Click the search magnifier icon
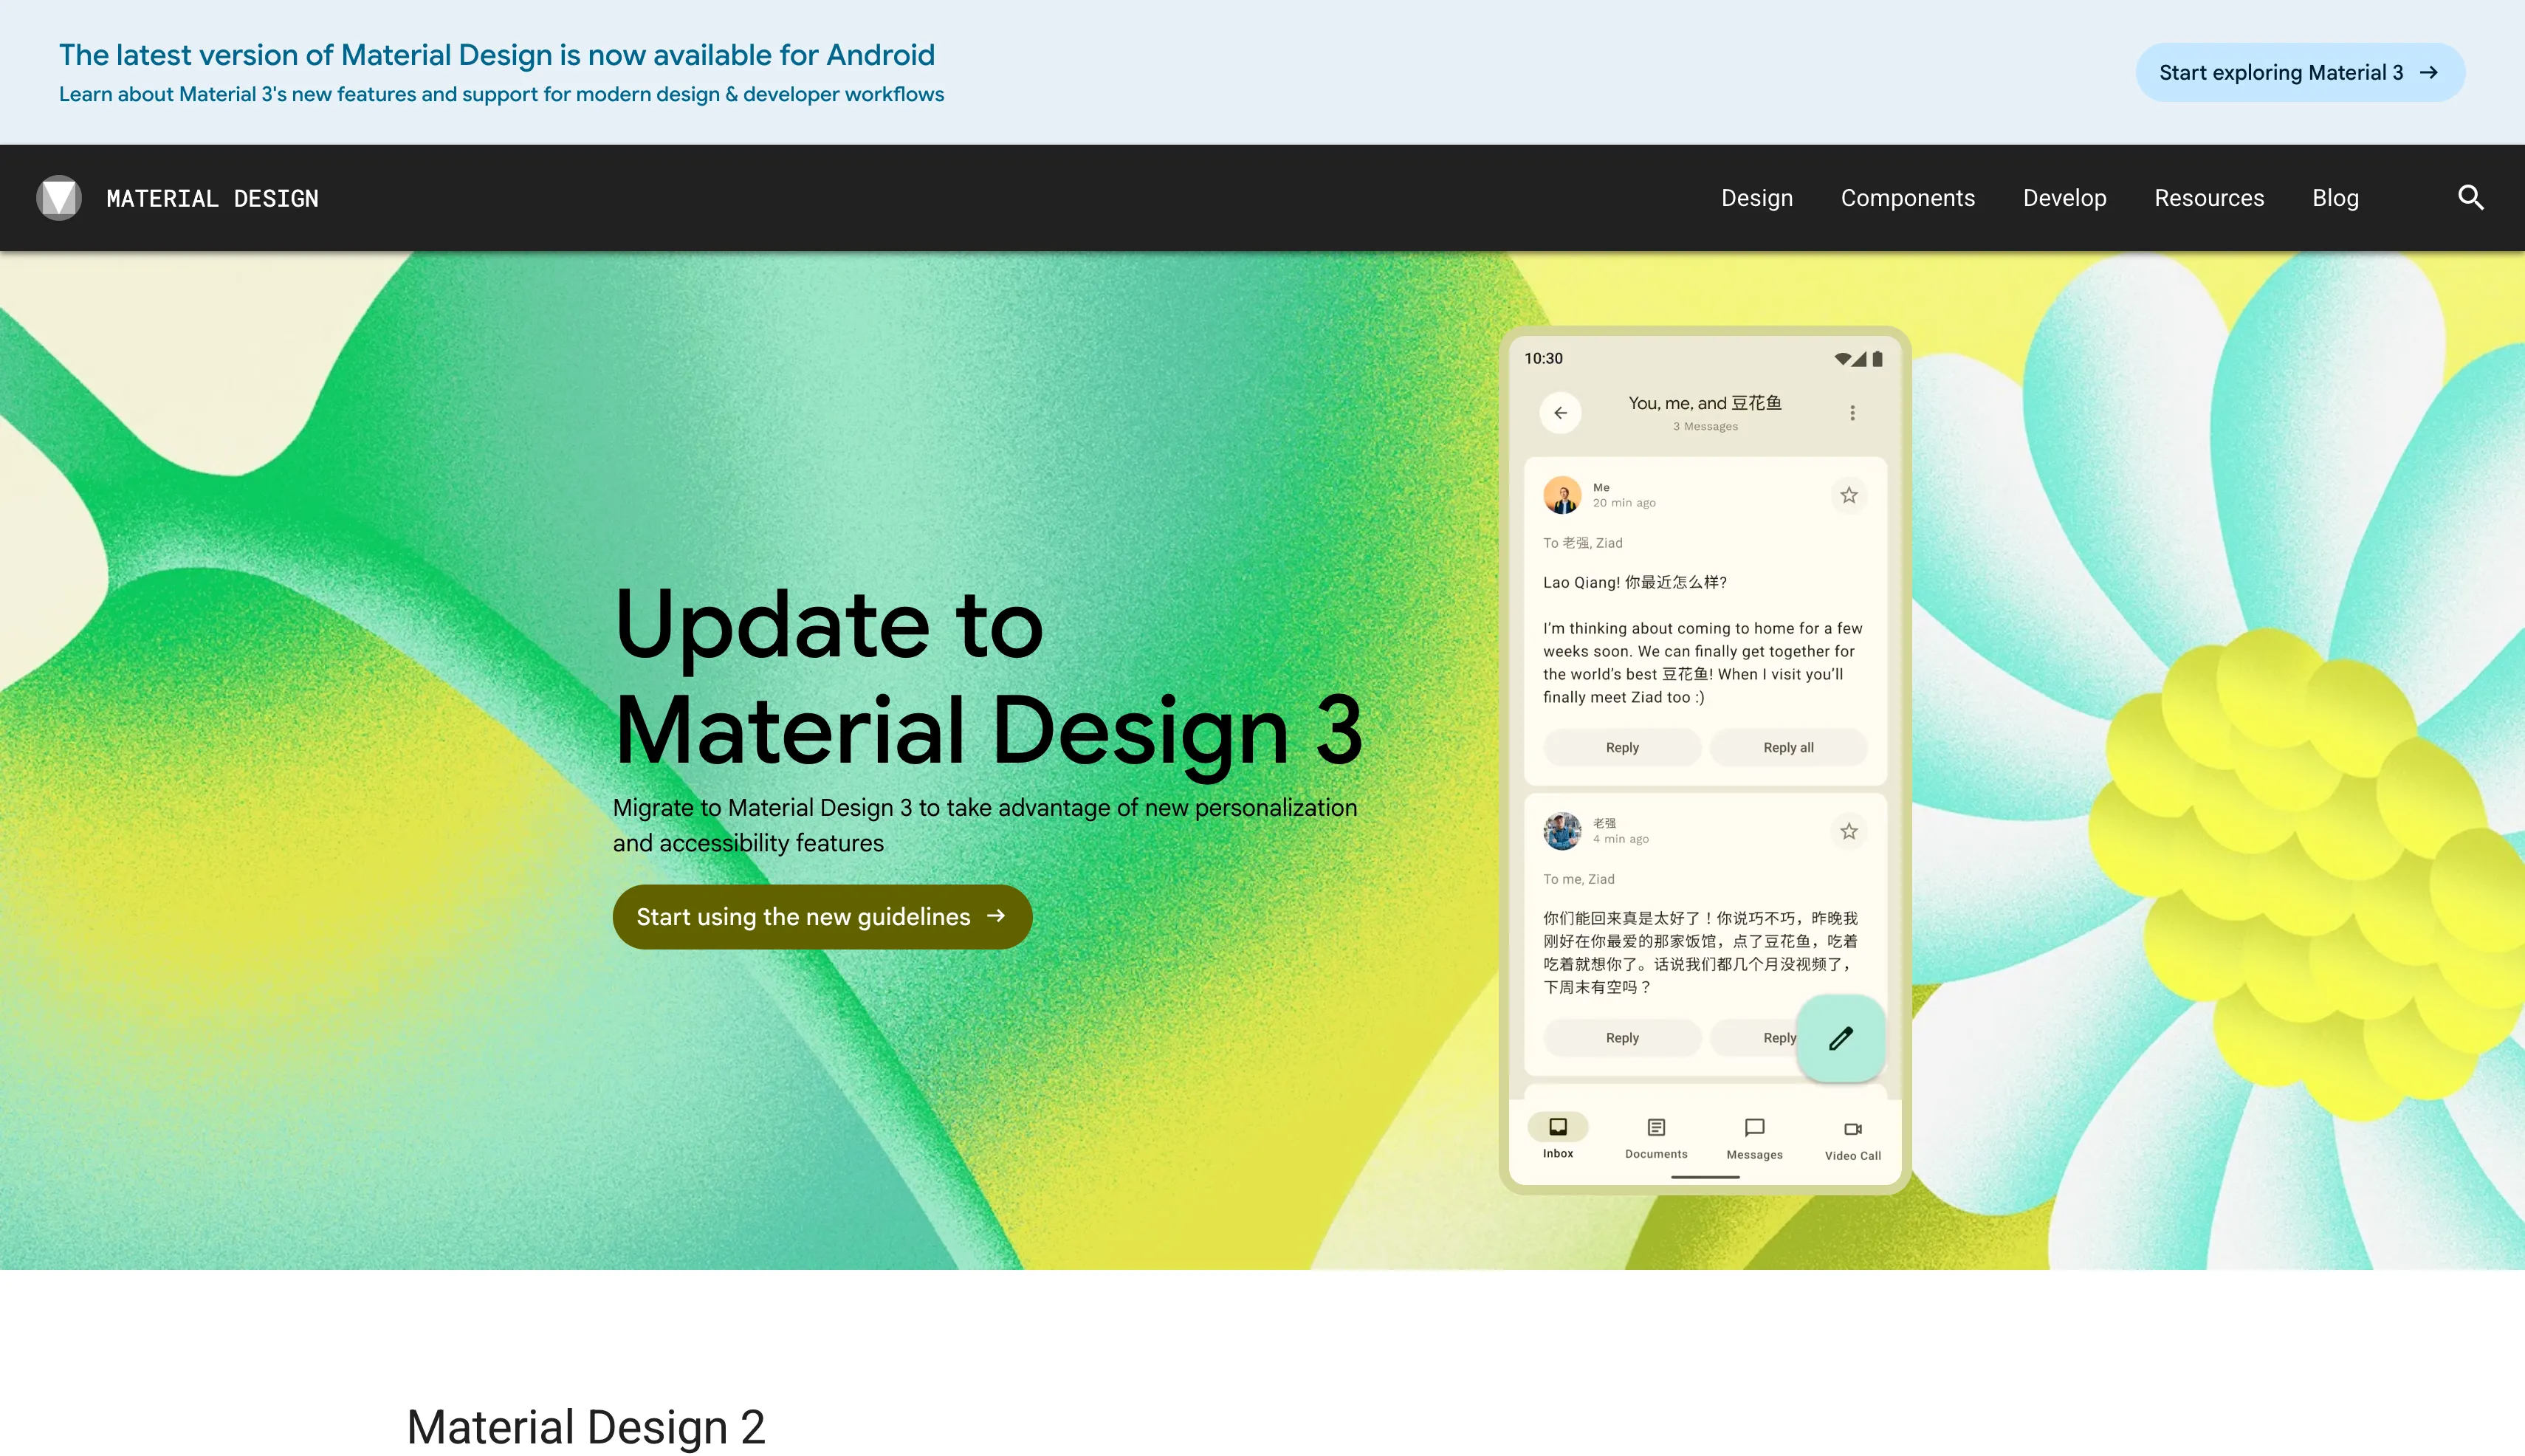 [x=2470, y=198]
